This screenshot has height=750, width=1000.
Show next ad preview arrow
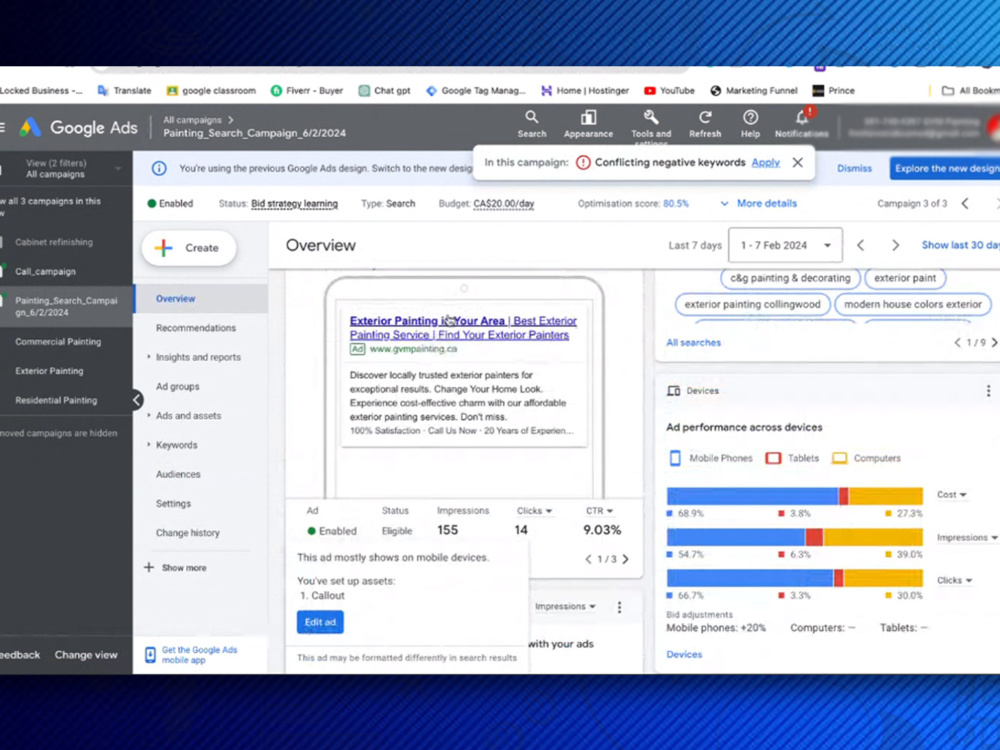[x=626, y=559]
